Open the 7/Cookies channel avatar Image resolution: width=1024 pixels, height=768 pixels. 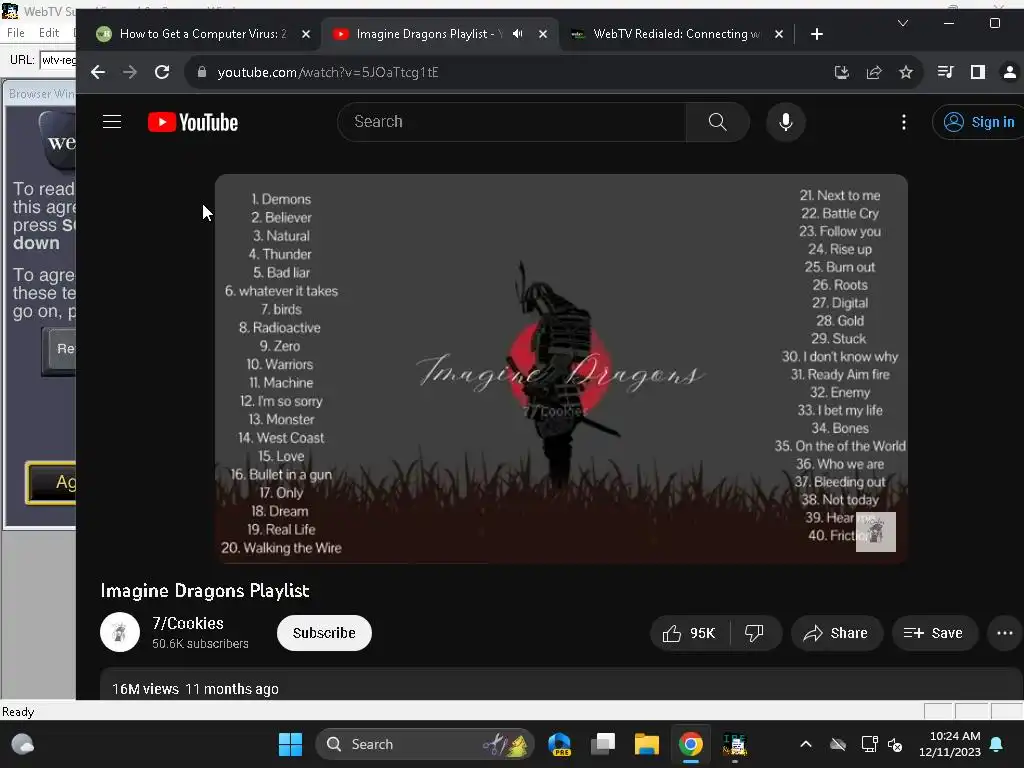tap(120, 632)
